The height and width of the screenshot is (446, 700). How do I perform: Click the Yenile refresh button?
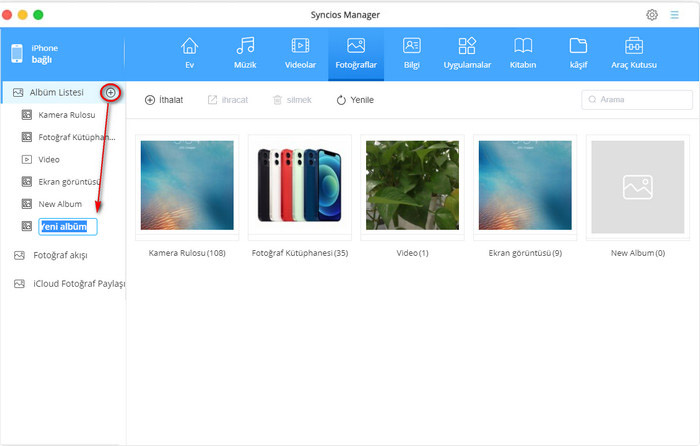pos(355,100)
